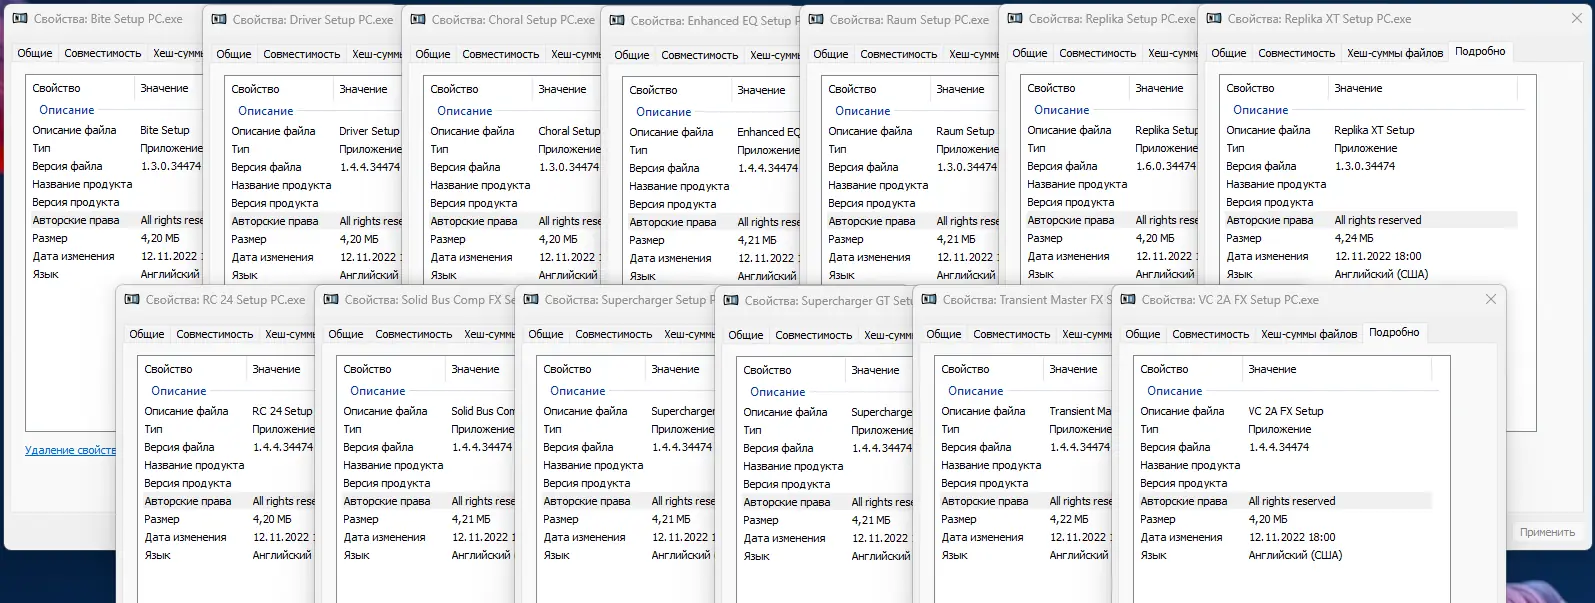Click Значение column header in Replika XT window
This screenshot has width=1595, height=603.
click(1425, 88)
